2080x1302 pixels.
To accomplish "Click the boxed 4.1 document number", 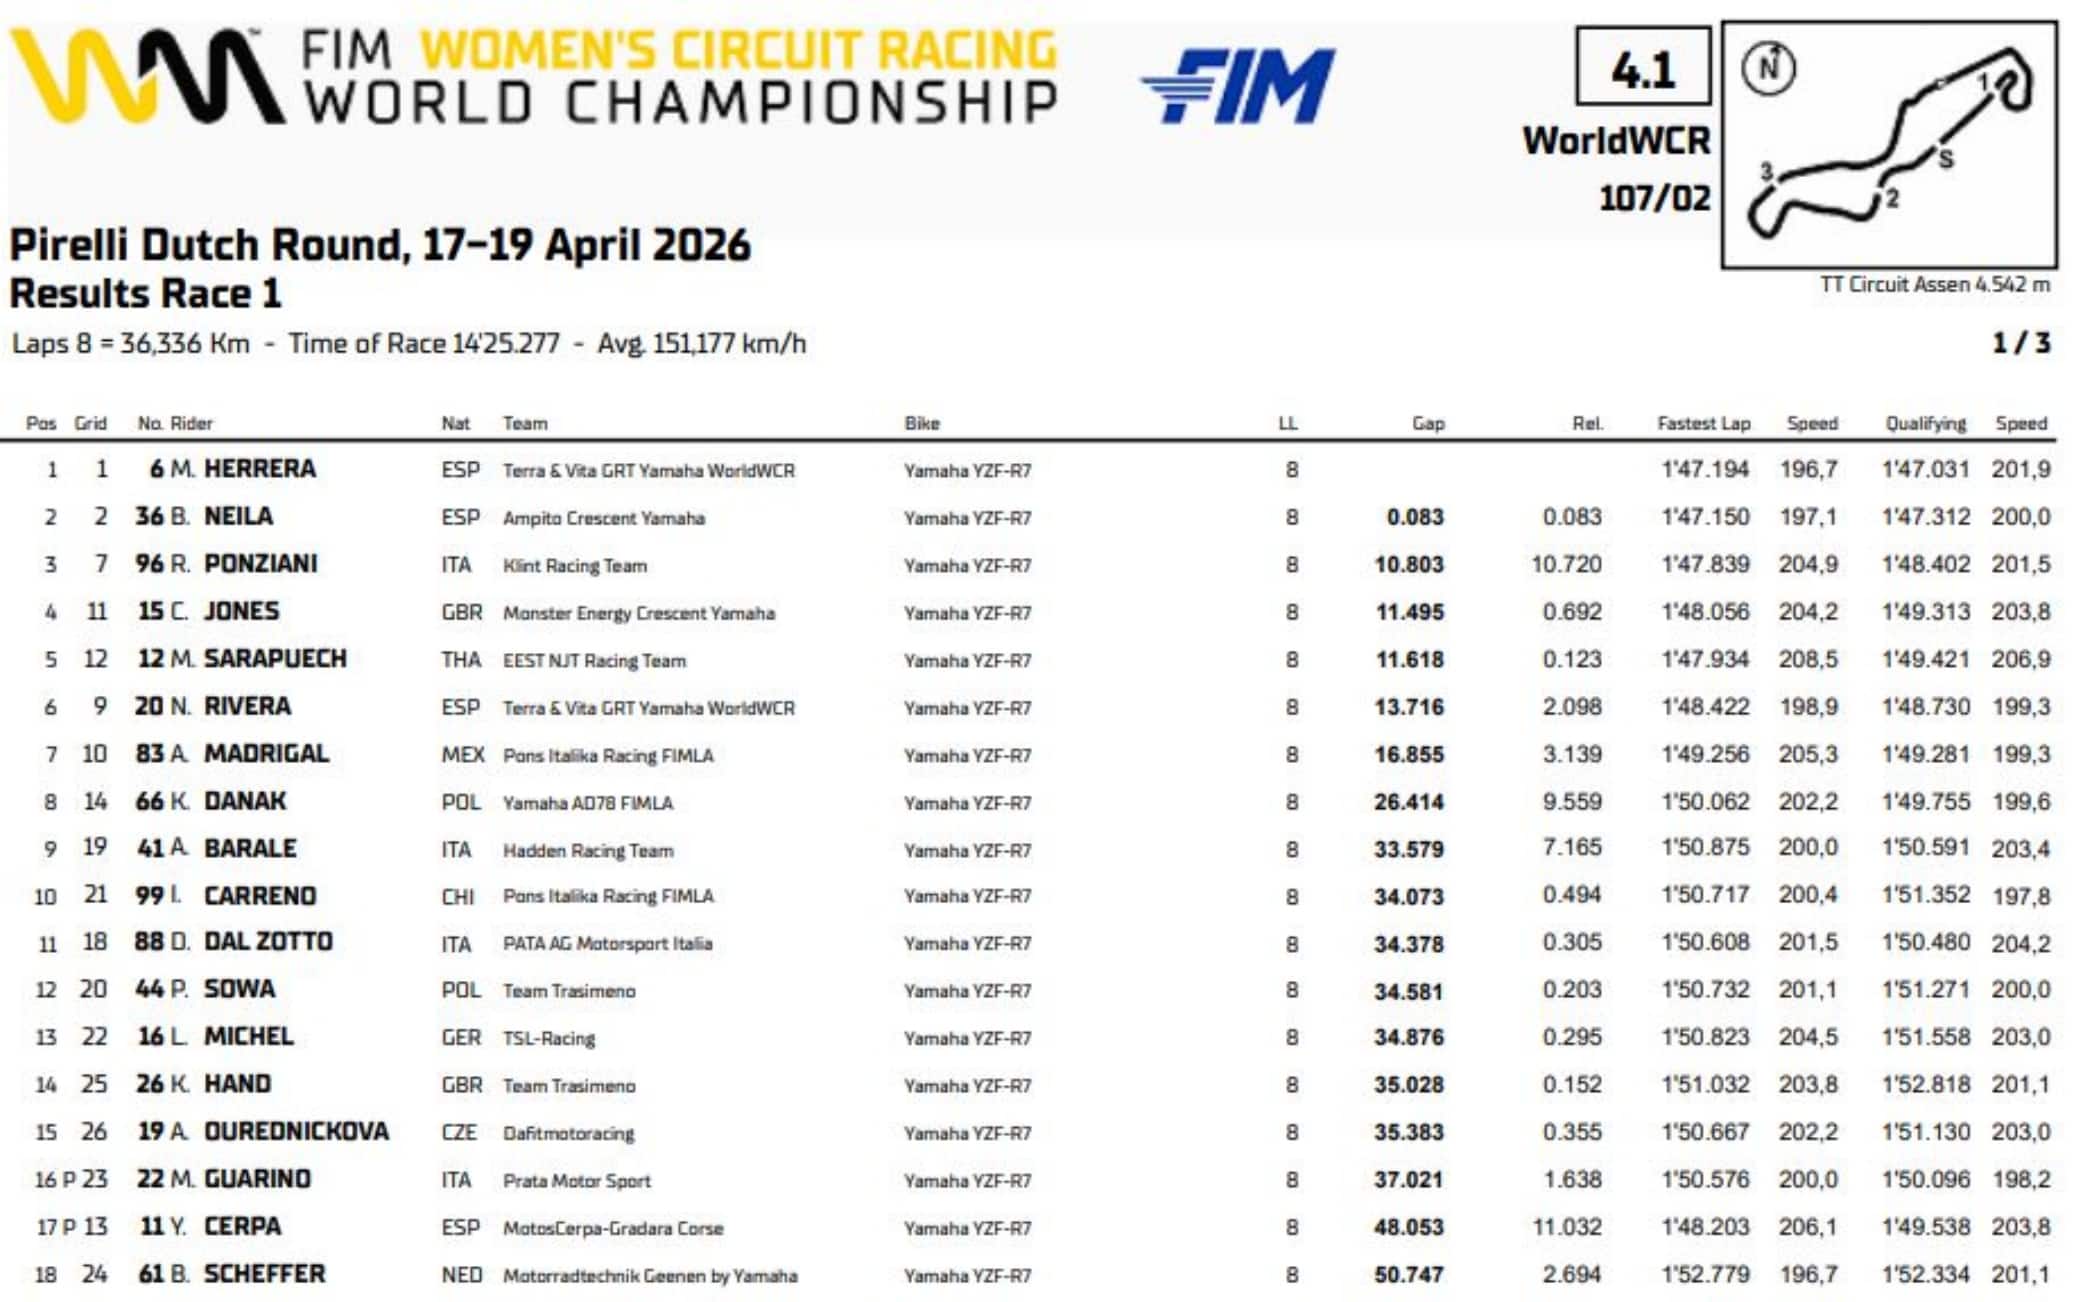I will [1643, 67].
